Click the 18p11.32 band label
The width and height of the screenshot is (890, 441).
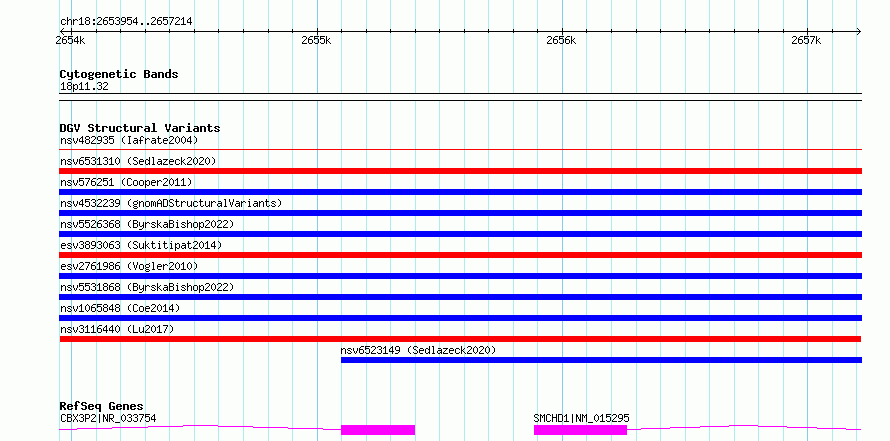(84, 87)
